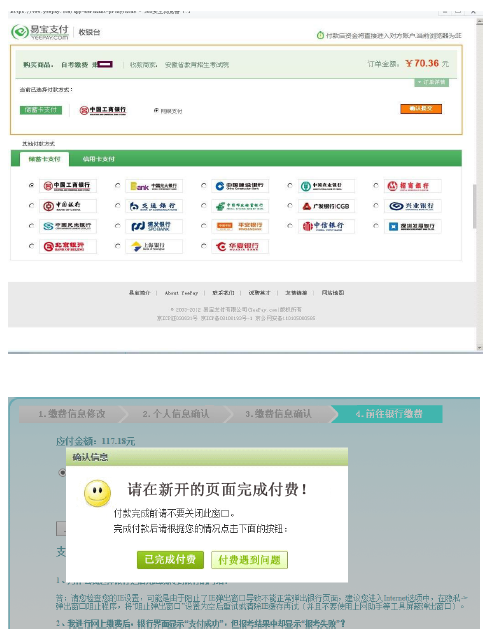The width and height of the screenshot is (491, 633).
Task: Click the 应付金额: 117.18元 text
Action: [95, 441]
